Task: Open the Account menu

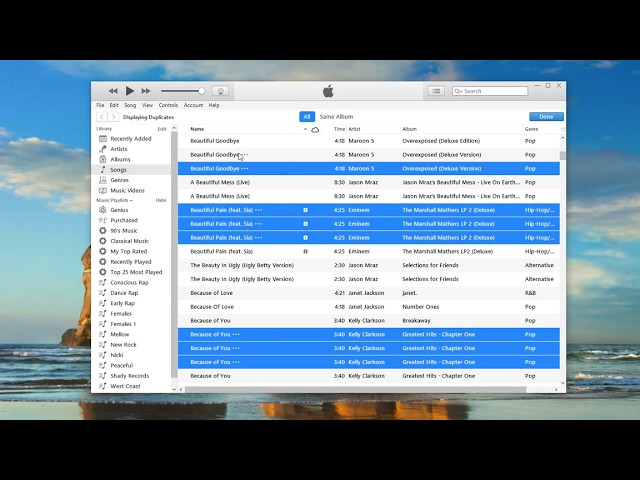Action: 193,105
